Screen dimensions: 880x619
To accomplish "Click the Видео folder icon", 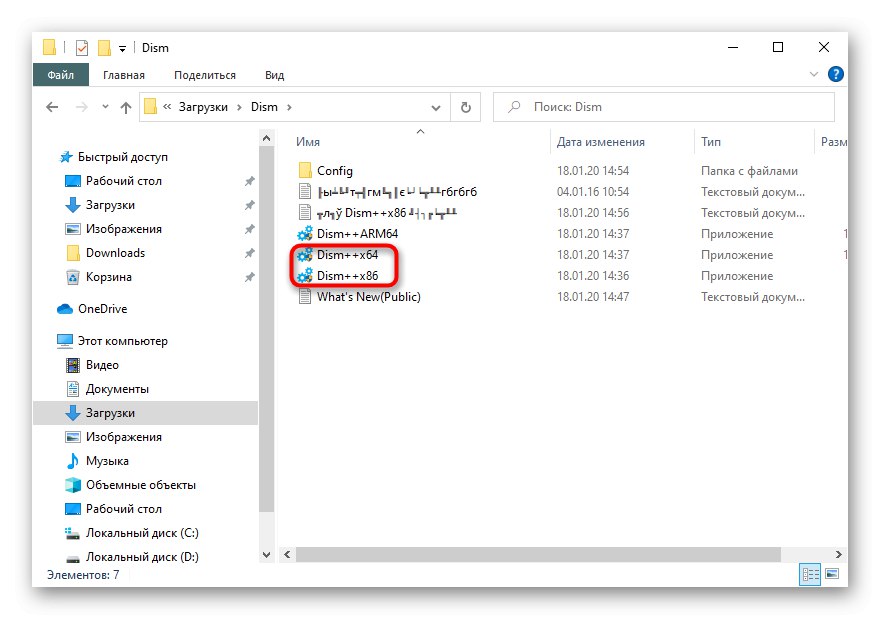I will coord(73,365).
